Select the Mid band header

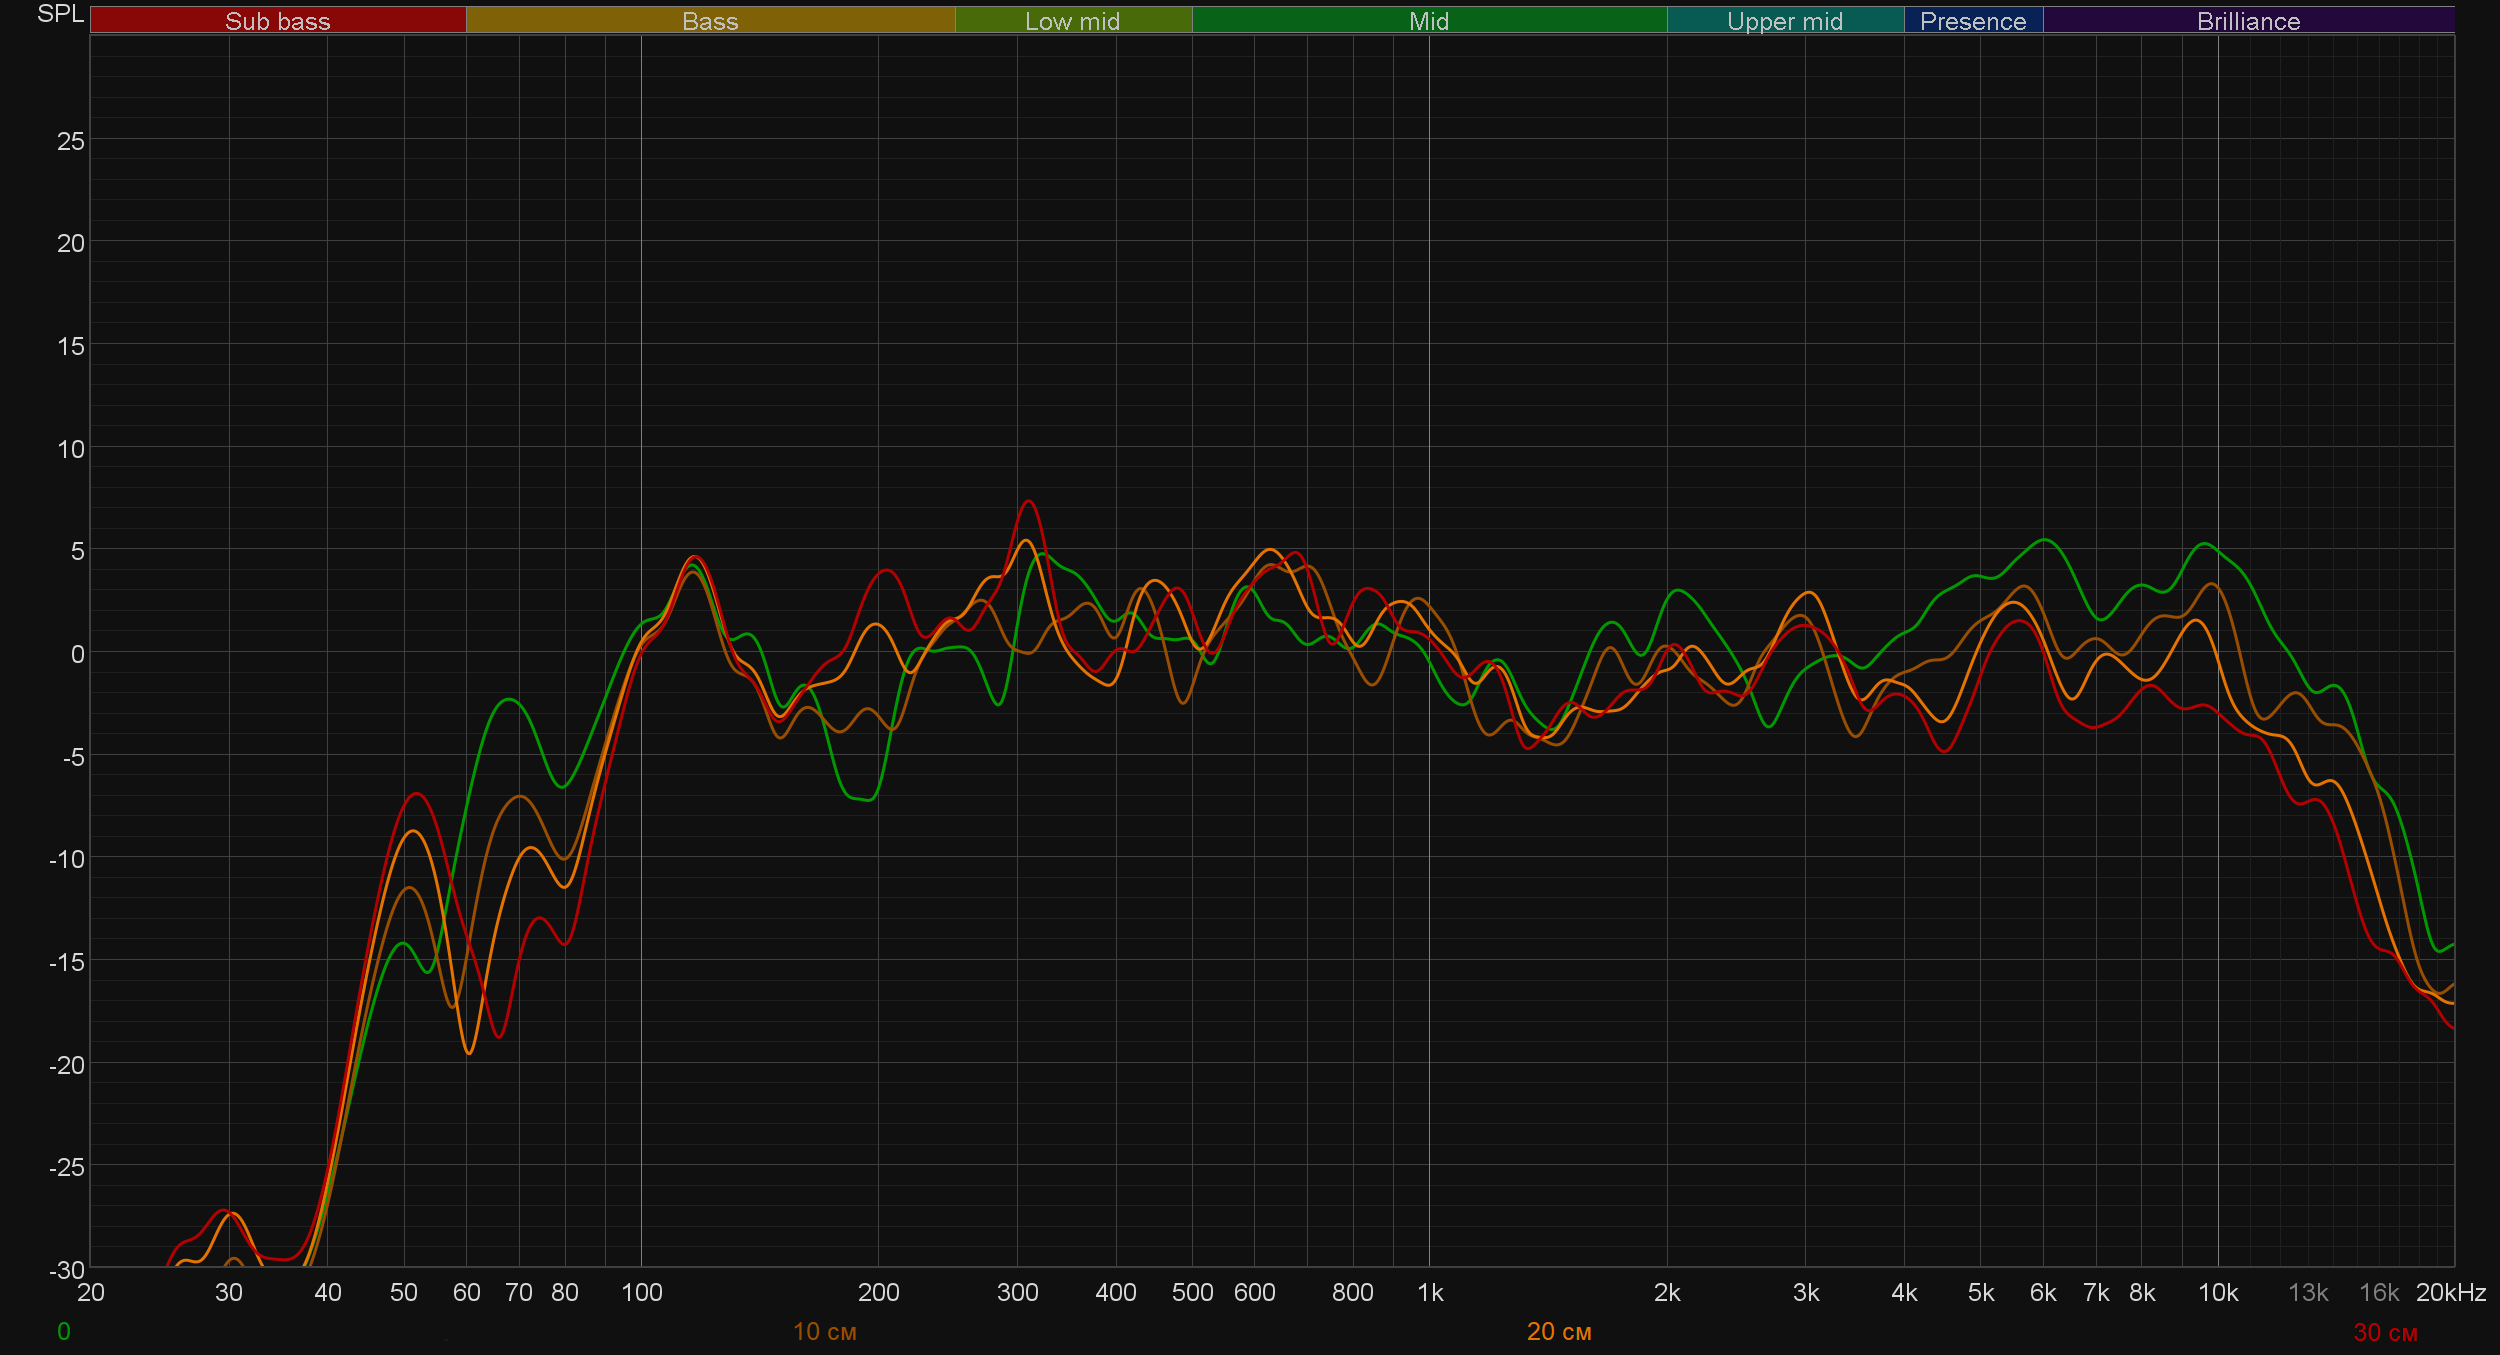pos(1428,21)
